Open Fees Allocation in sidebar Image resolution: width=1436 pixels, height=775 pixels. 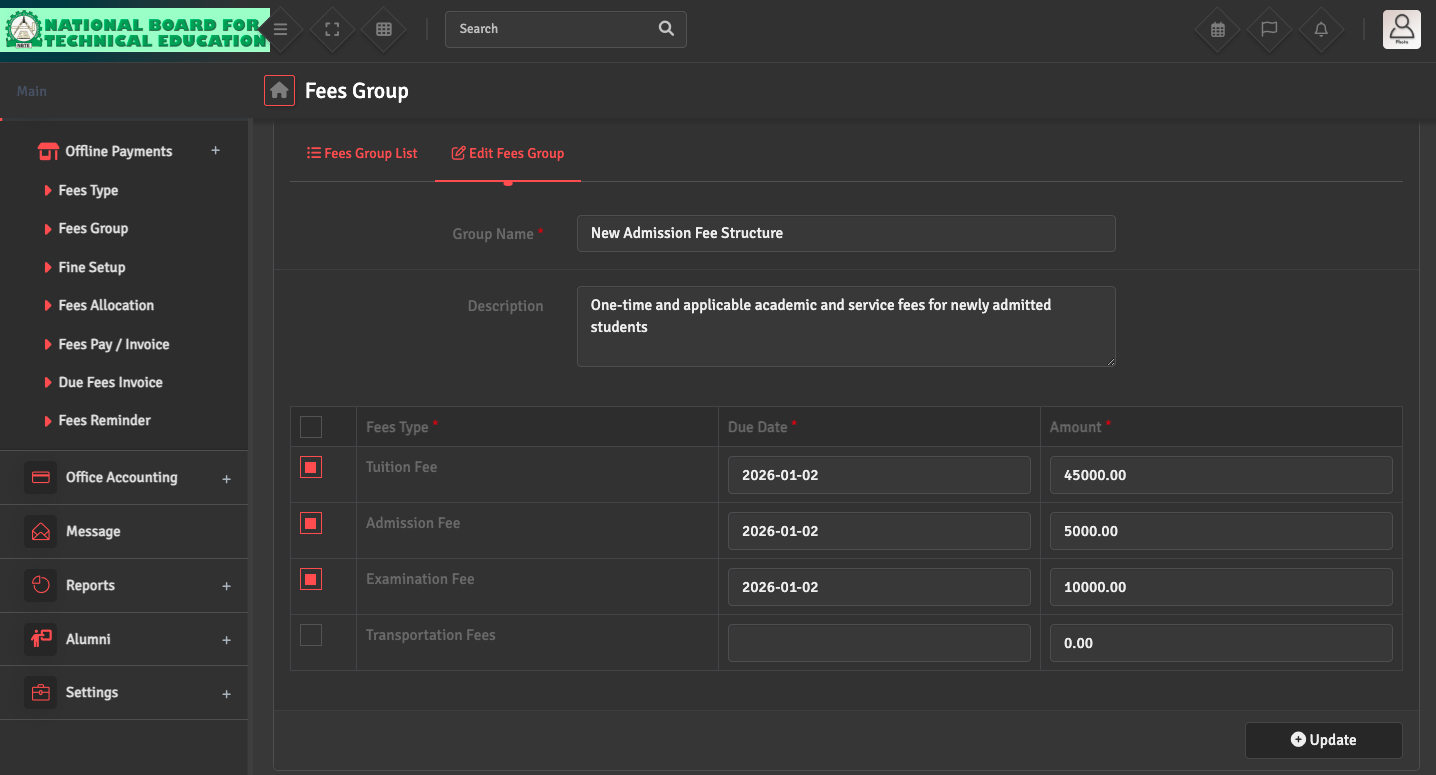tap(106, 306)
